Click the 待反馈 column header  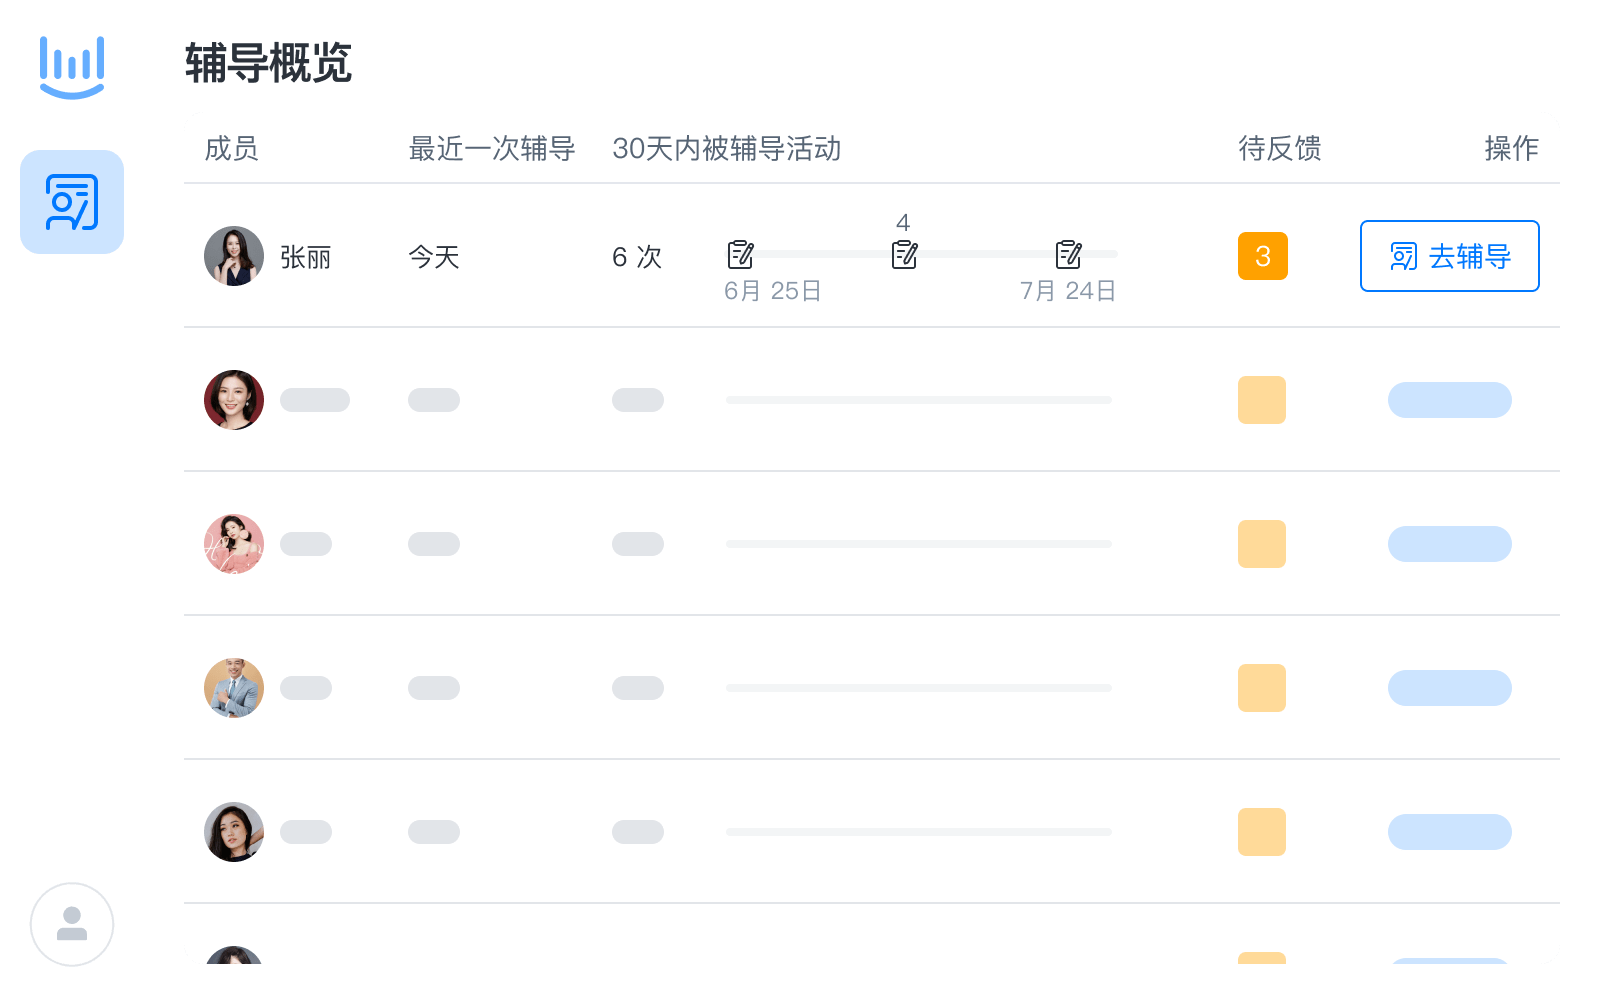[1280, 149]
